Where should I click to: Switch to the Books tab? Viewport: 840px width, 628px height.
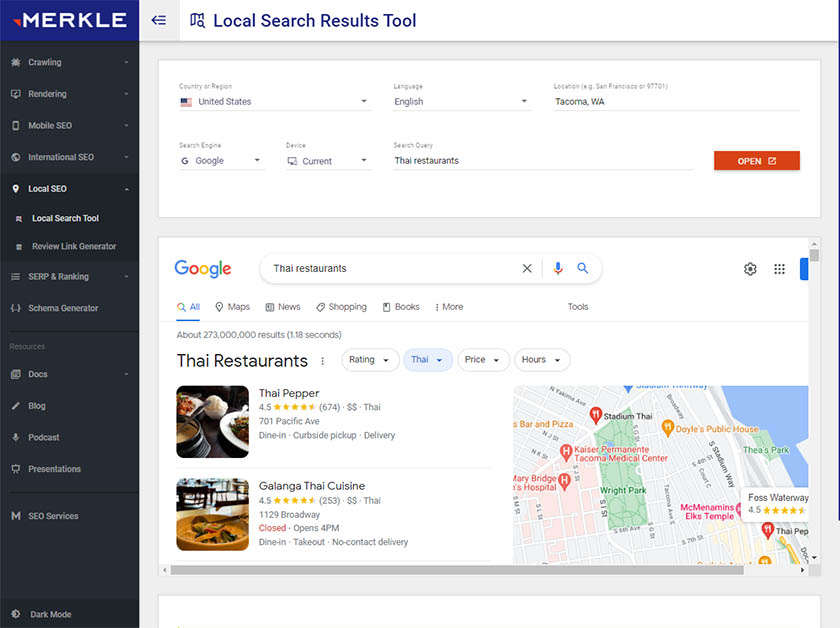tap(401, 307)
